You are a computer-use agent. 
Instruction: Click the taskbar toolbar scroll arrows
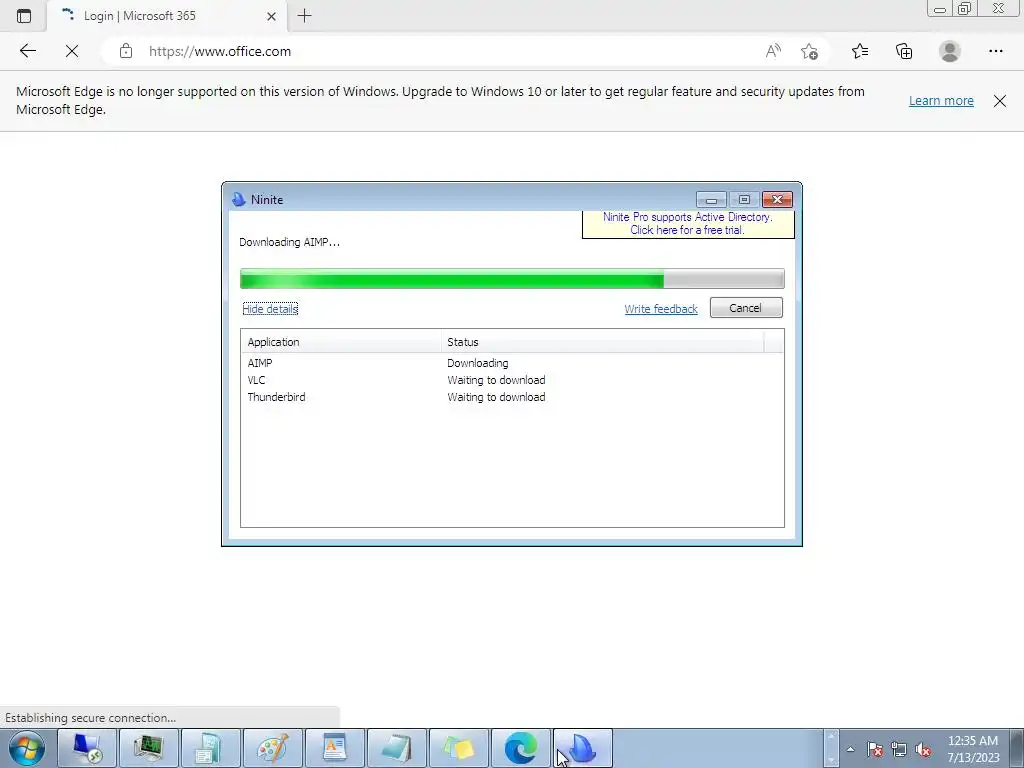pyautogui.click(x=831, y=748)
